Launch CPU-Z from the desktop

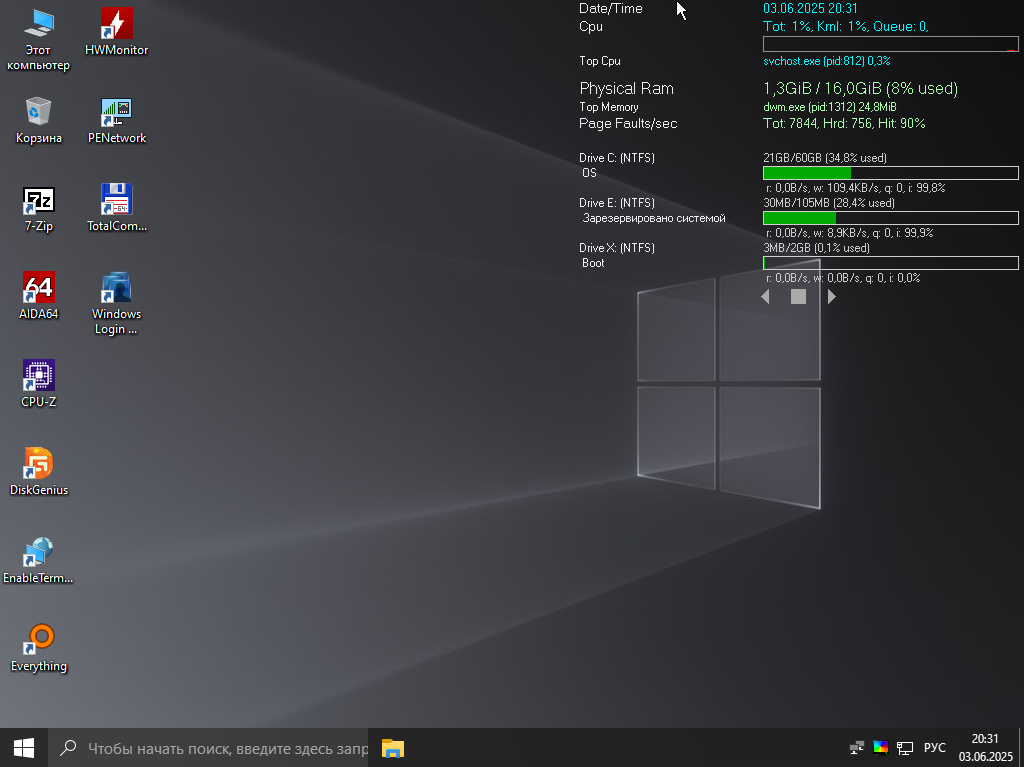(x=39, y=376)
